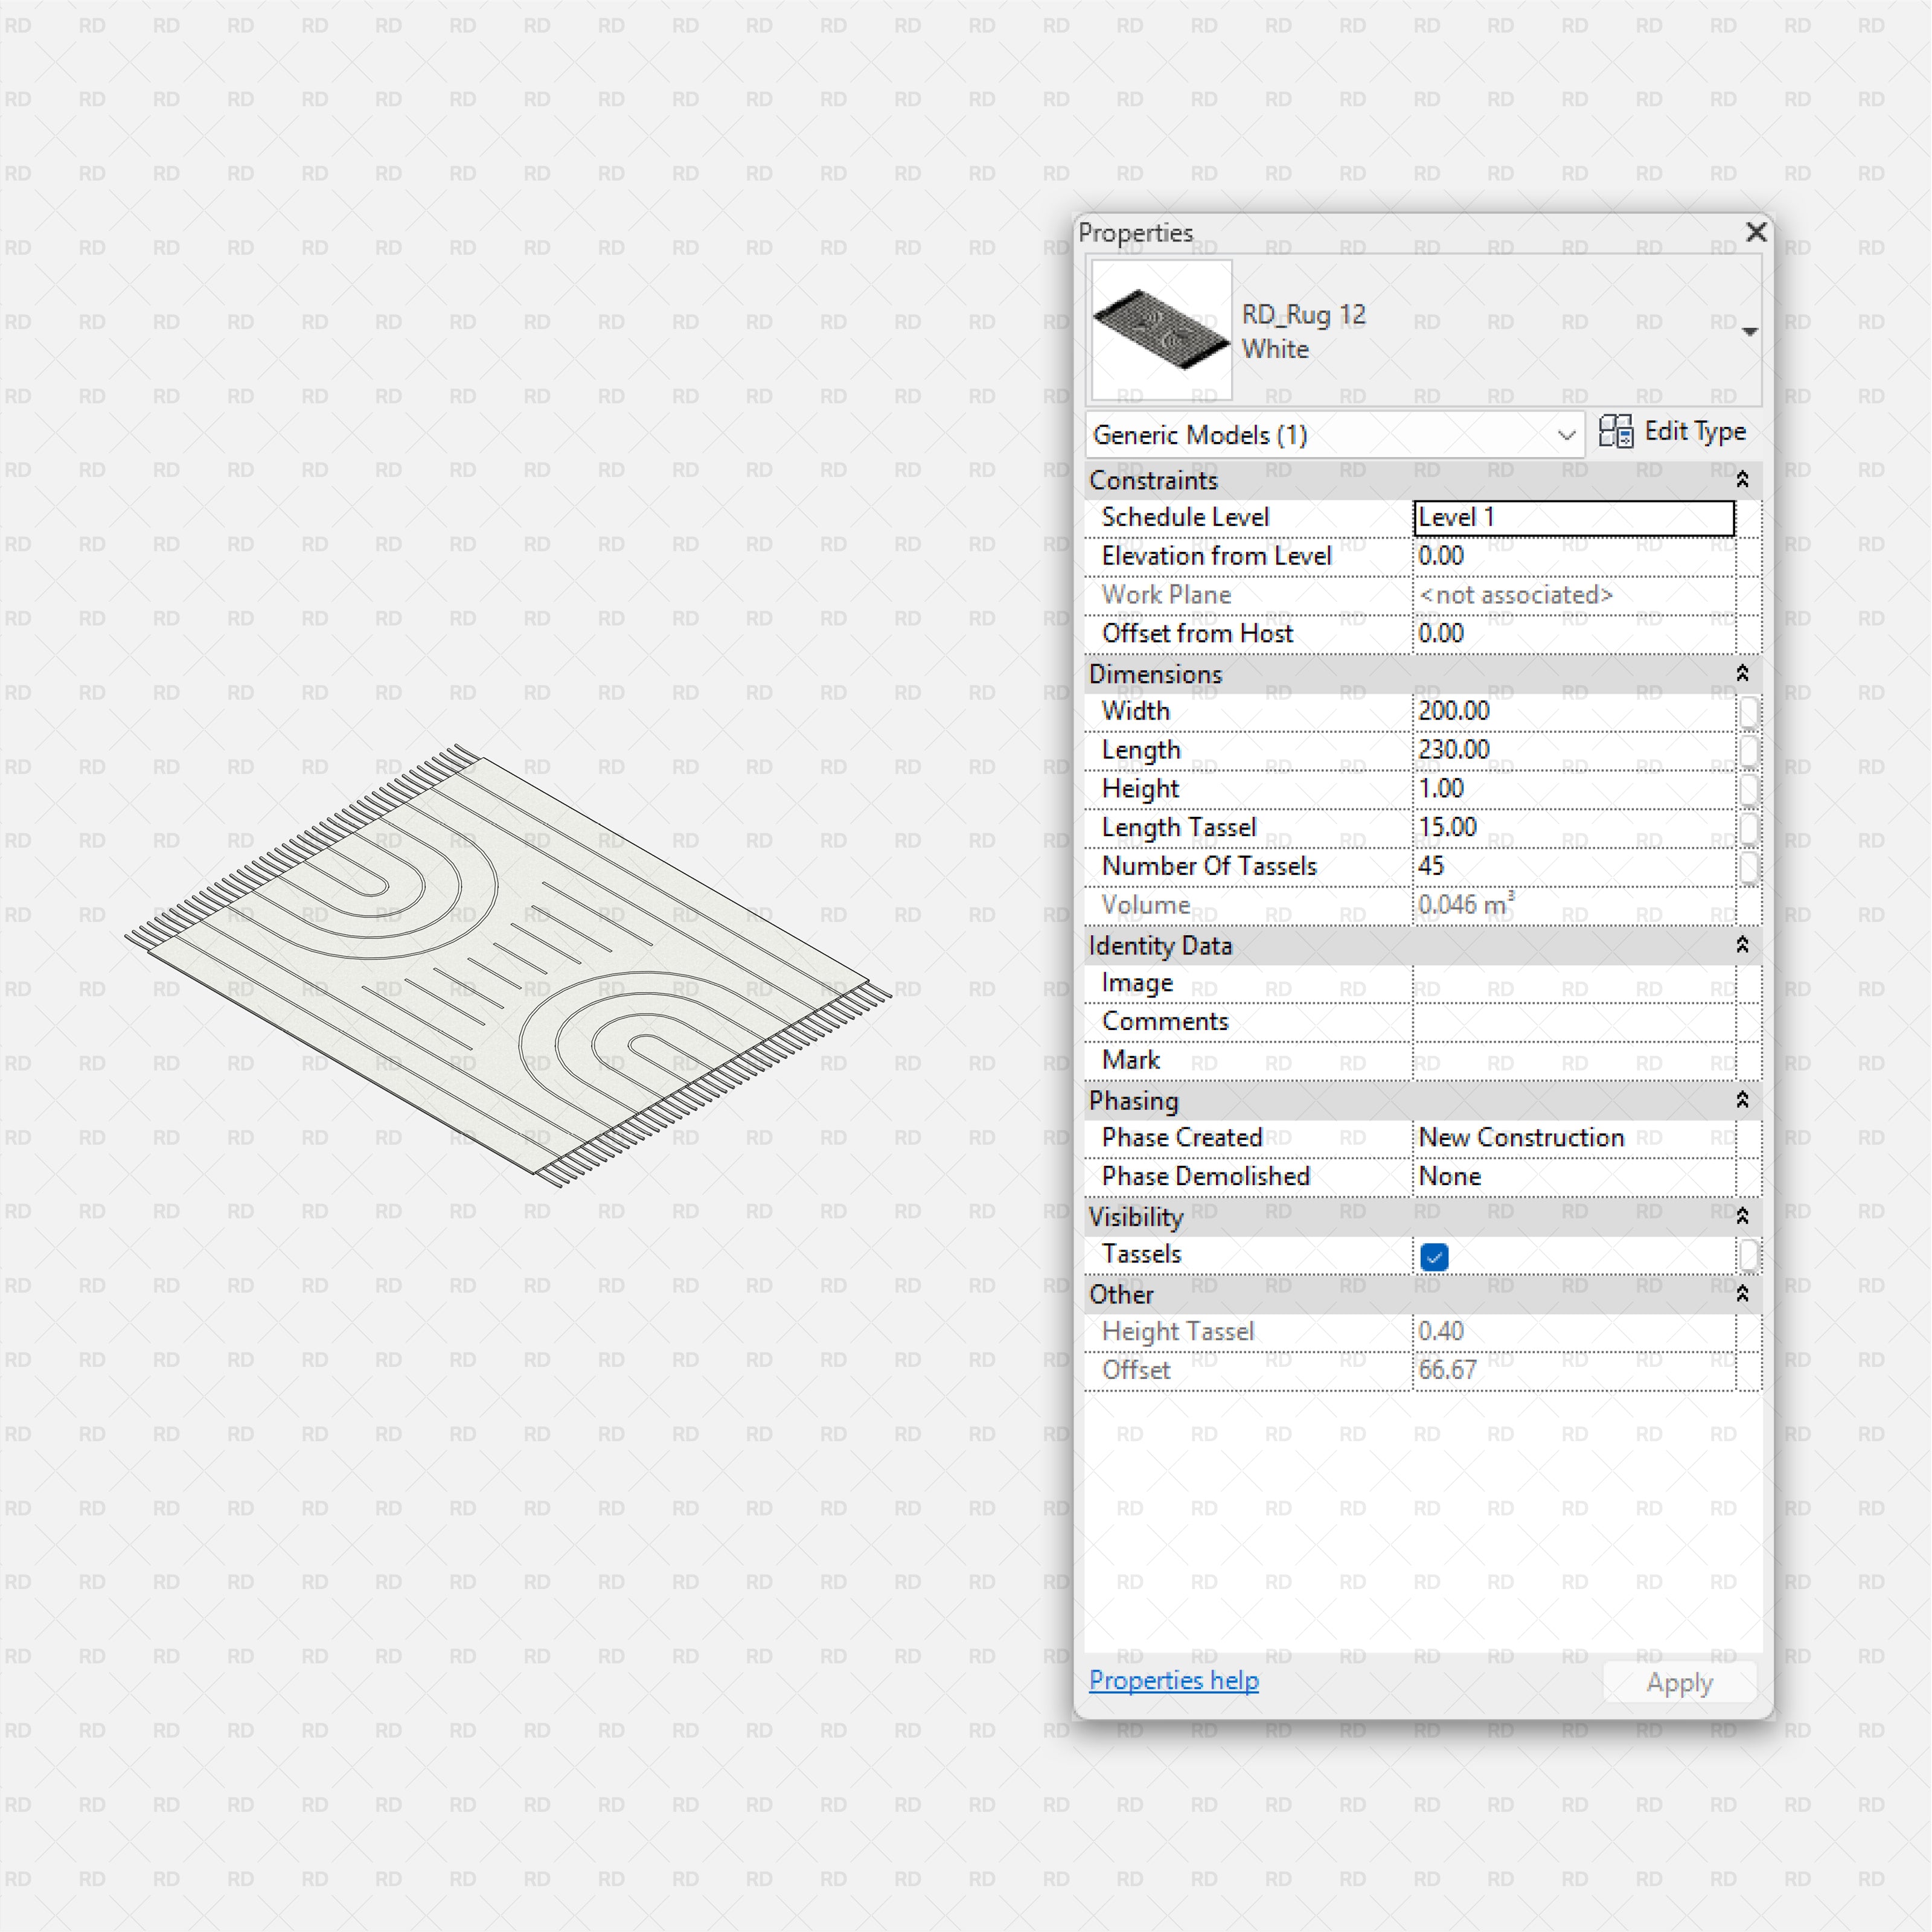Image resolution: width=1932 pixels, height=1932 pixels.
Task: Click the RD_Rug 12 preview thumbnail
Action: coord(1161,330)
